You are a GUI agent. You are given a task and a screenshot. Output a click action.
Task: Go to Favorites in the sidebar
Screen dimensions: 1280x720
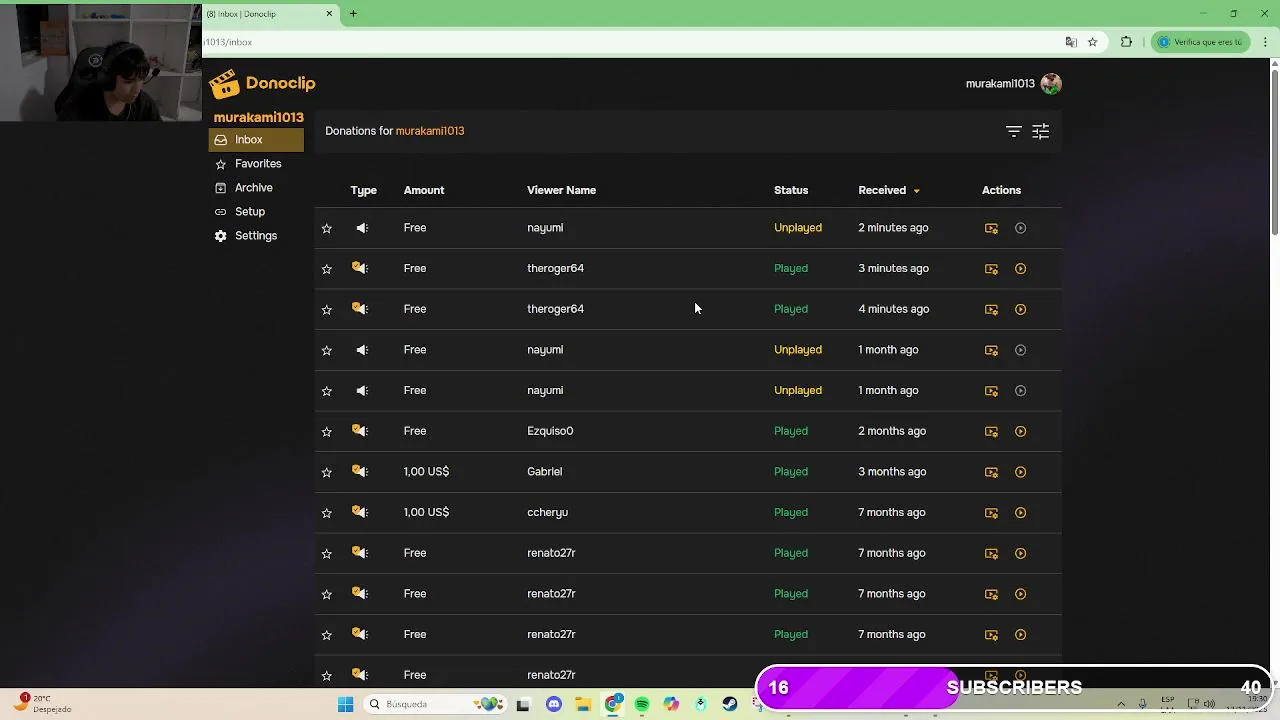point(256,164)
